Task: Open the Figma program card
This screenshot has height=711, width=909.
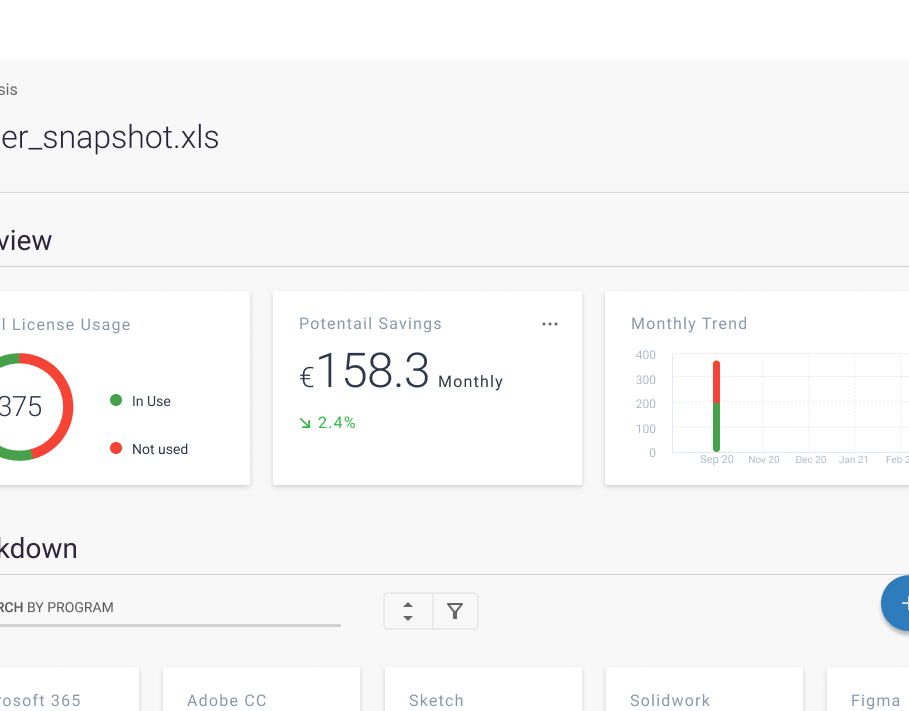Action: tap(868, 689)
